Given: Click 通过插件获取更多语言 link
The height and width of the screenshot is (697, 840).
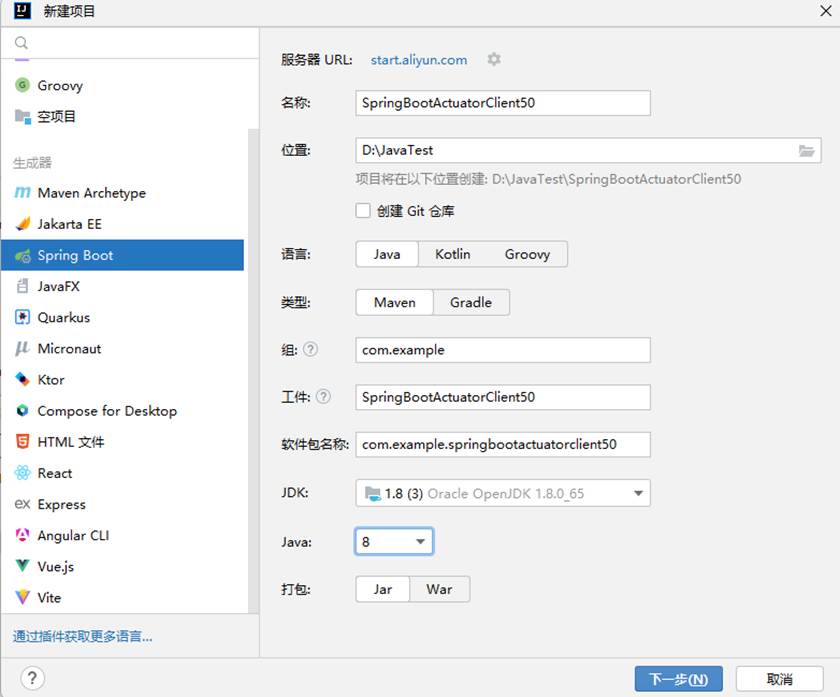Looking at the screenshot, I should 82,636.
